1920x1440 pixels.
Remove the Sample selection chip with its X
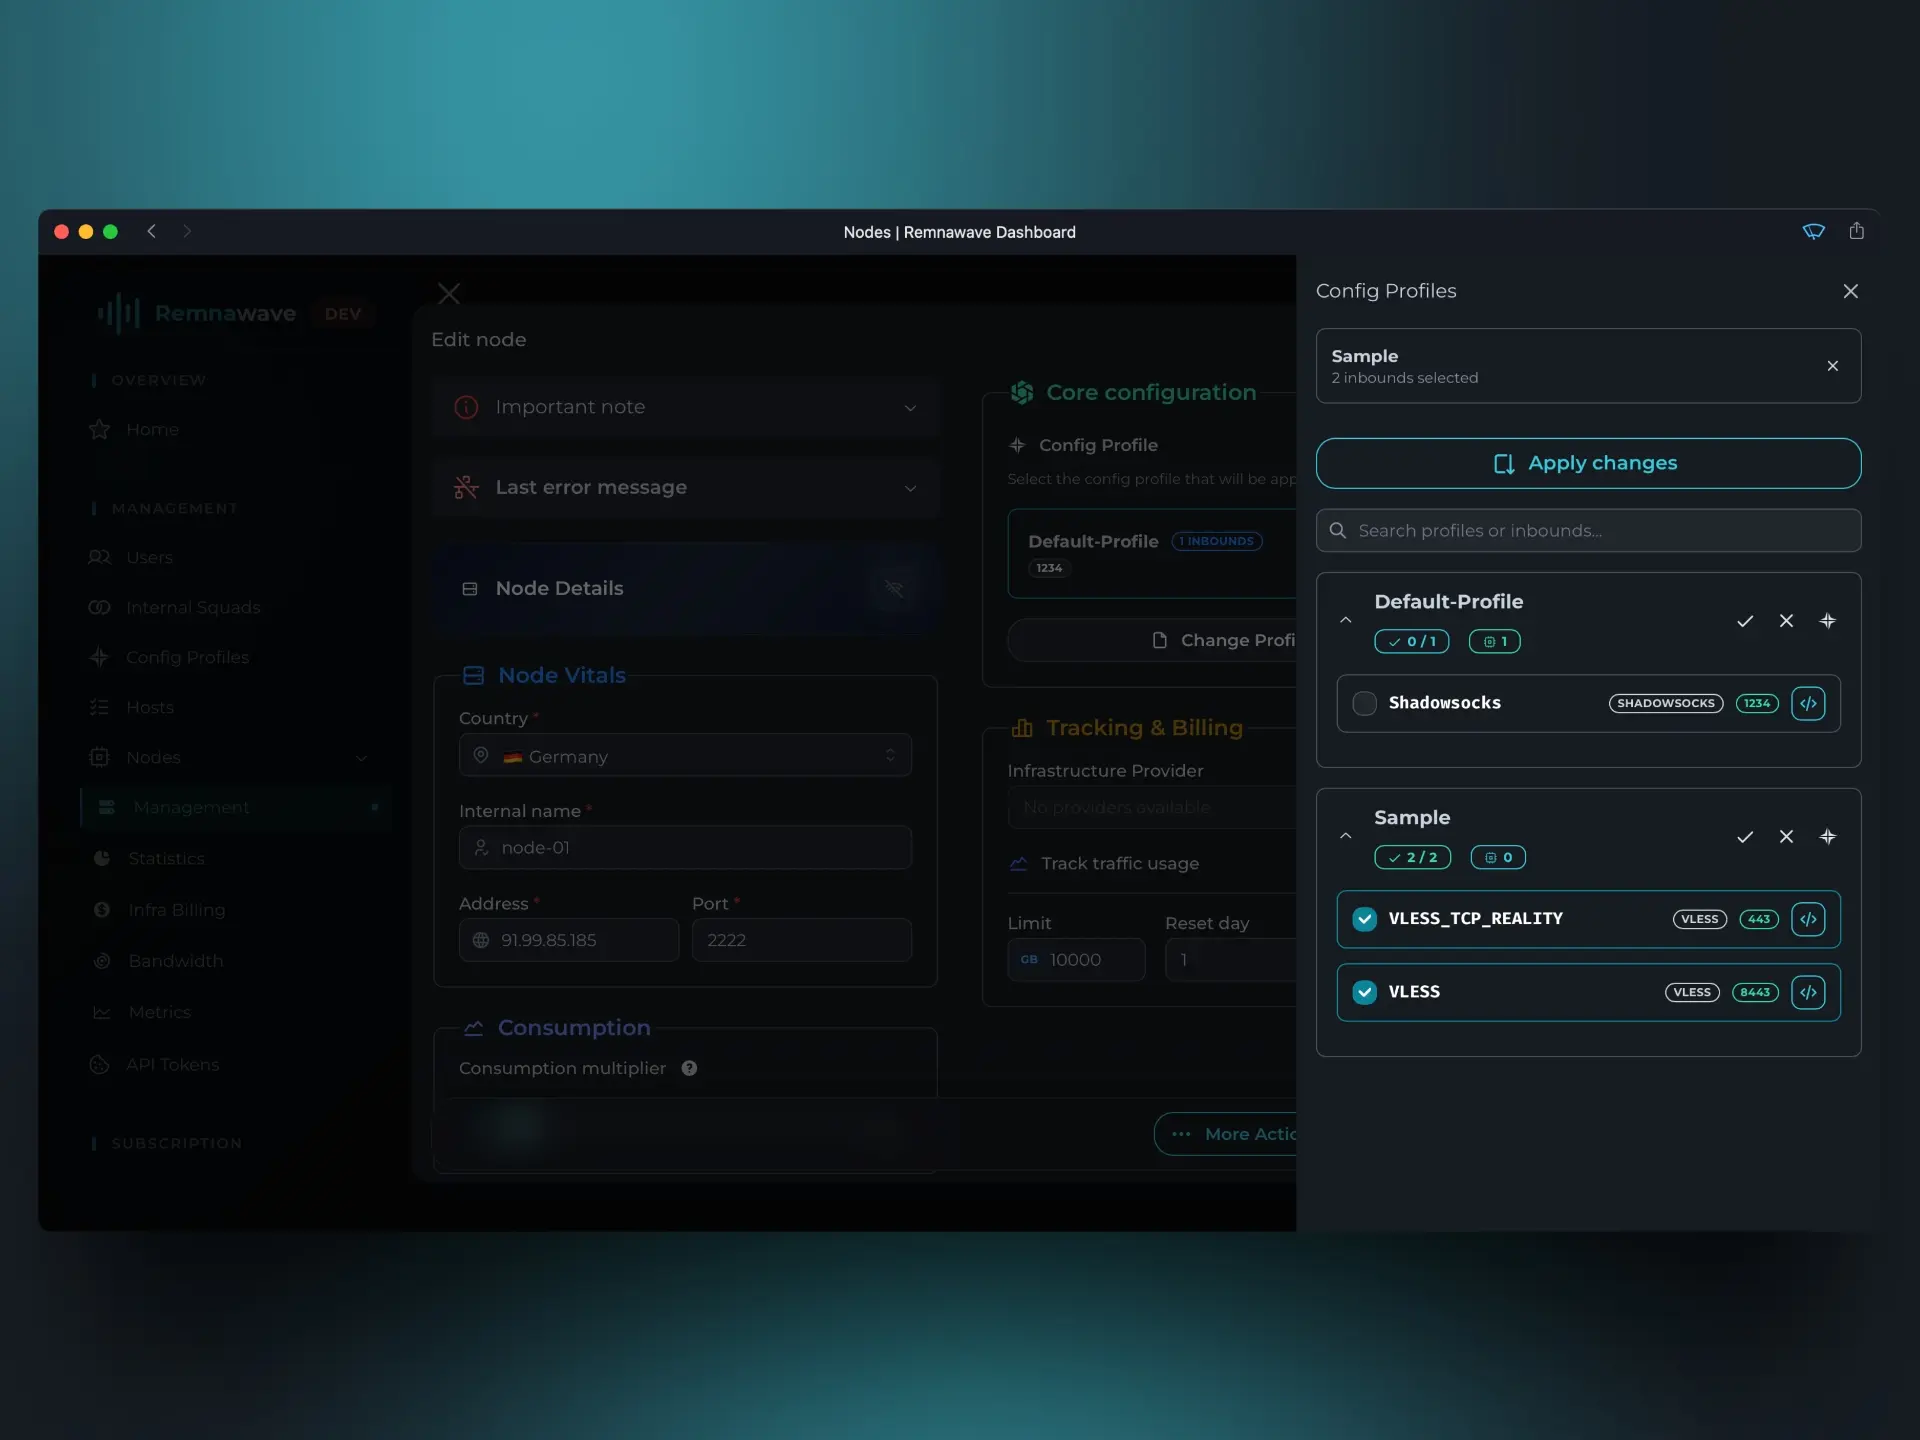point(1833,365)
